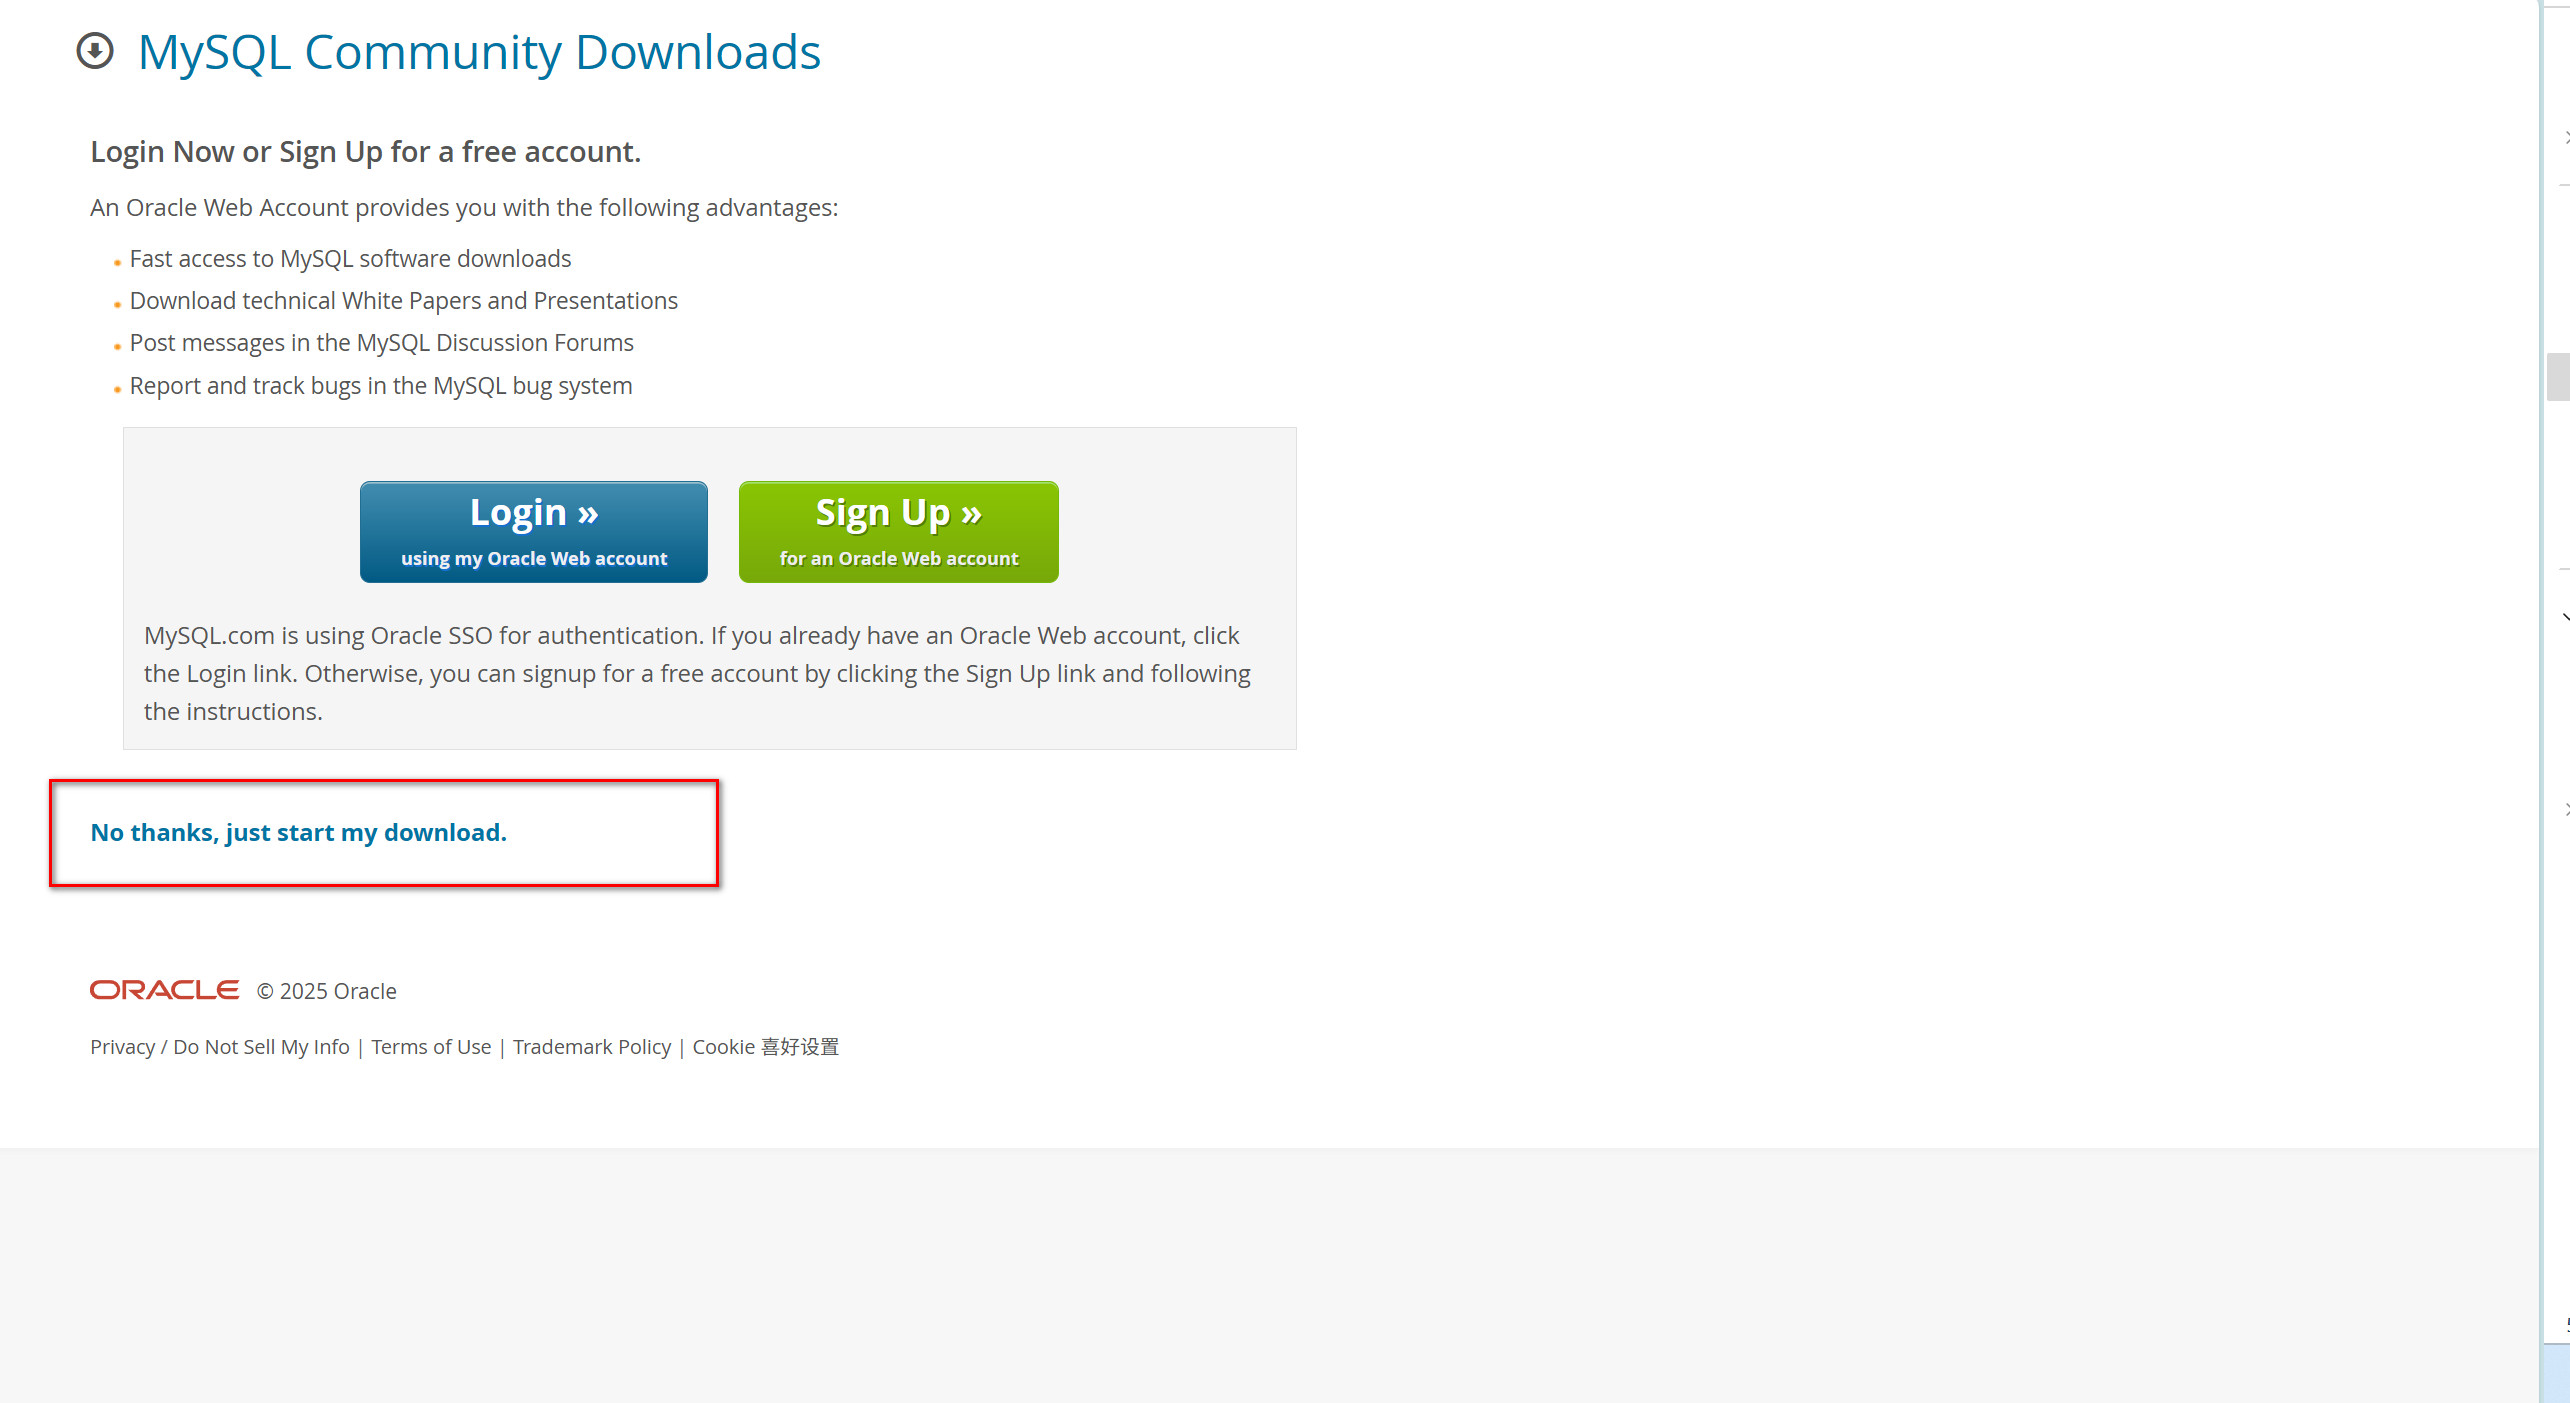This screenshot has height=1403, width=2570.
Task: Click the Report and track bugs bullet
Action: tap(381, 386)
